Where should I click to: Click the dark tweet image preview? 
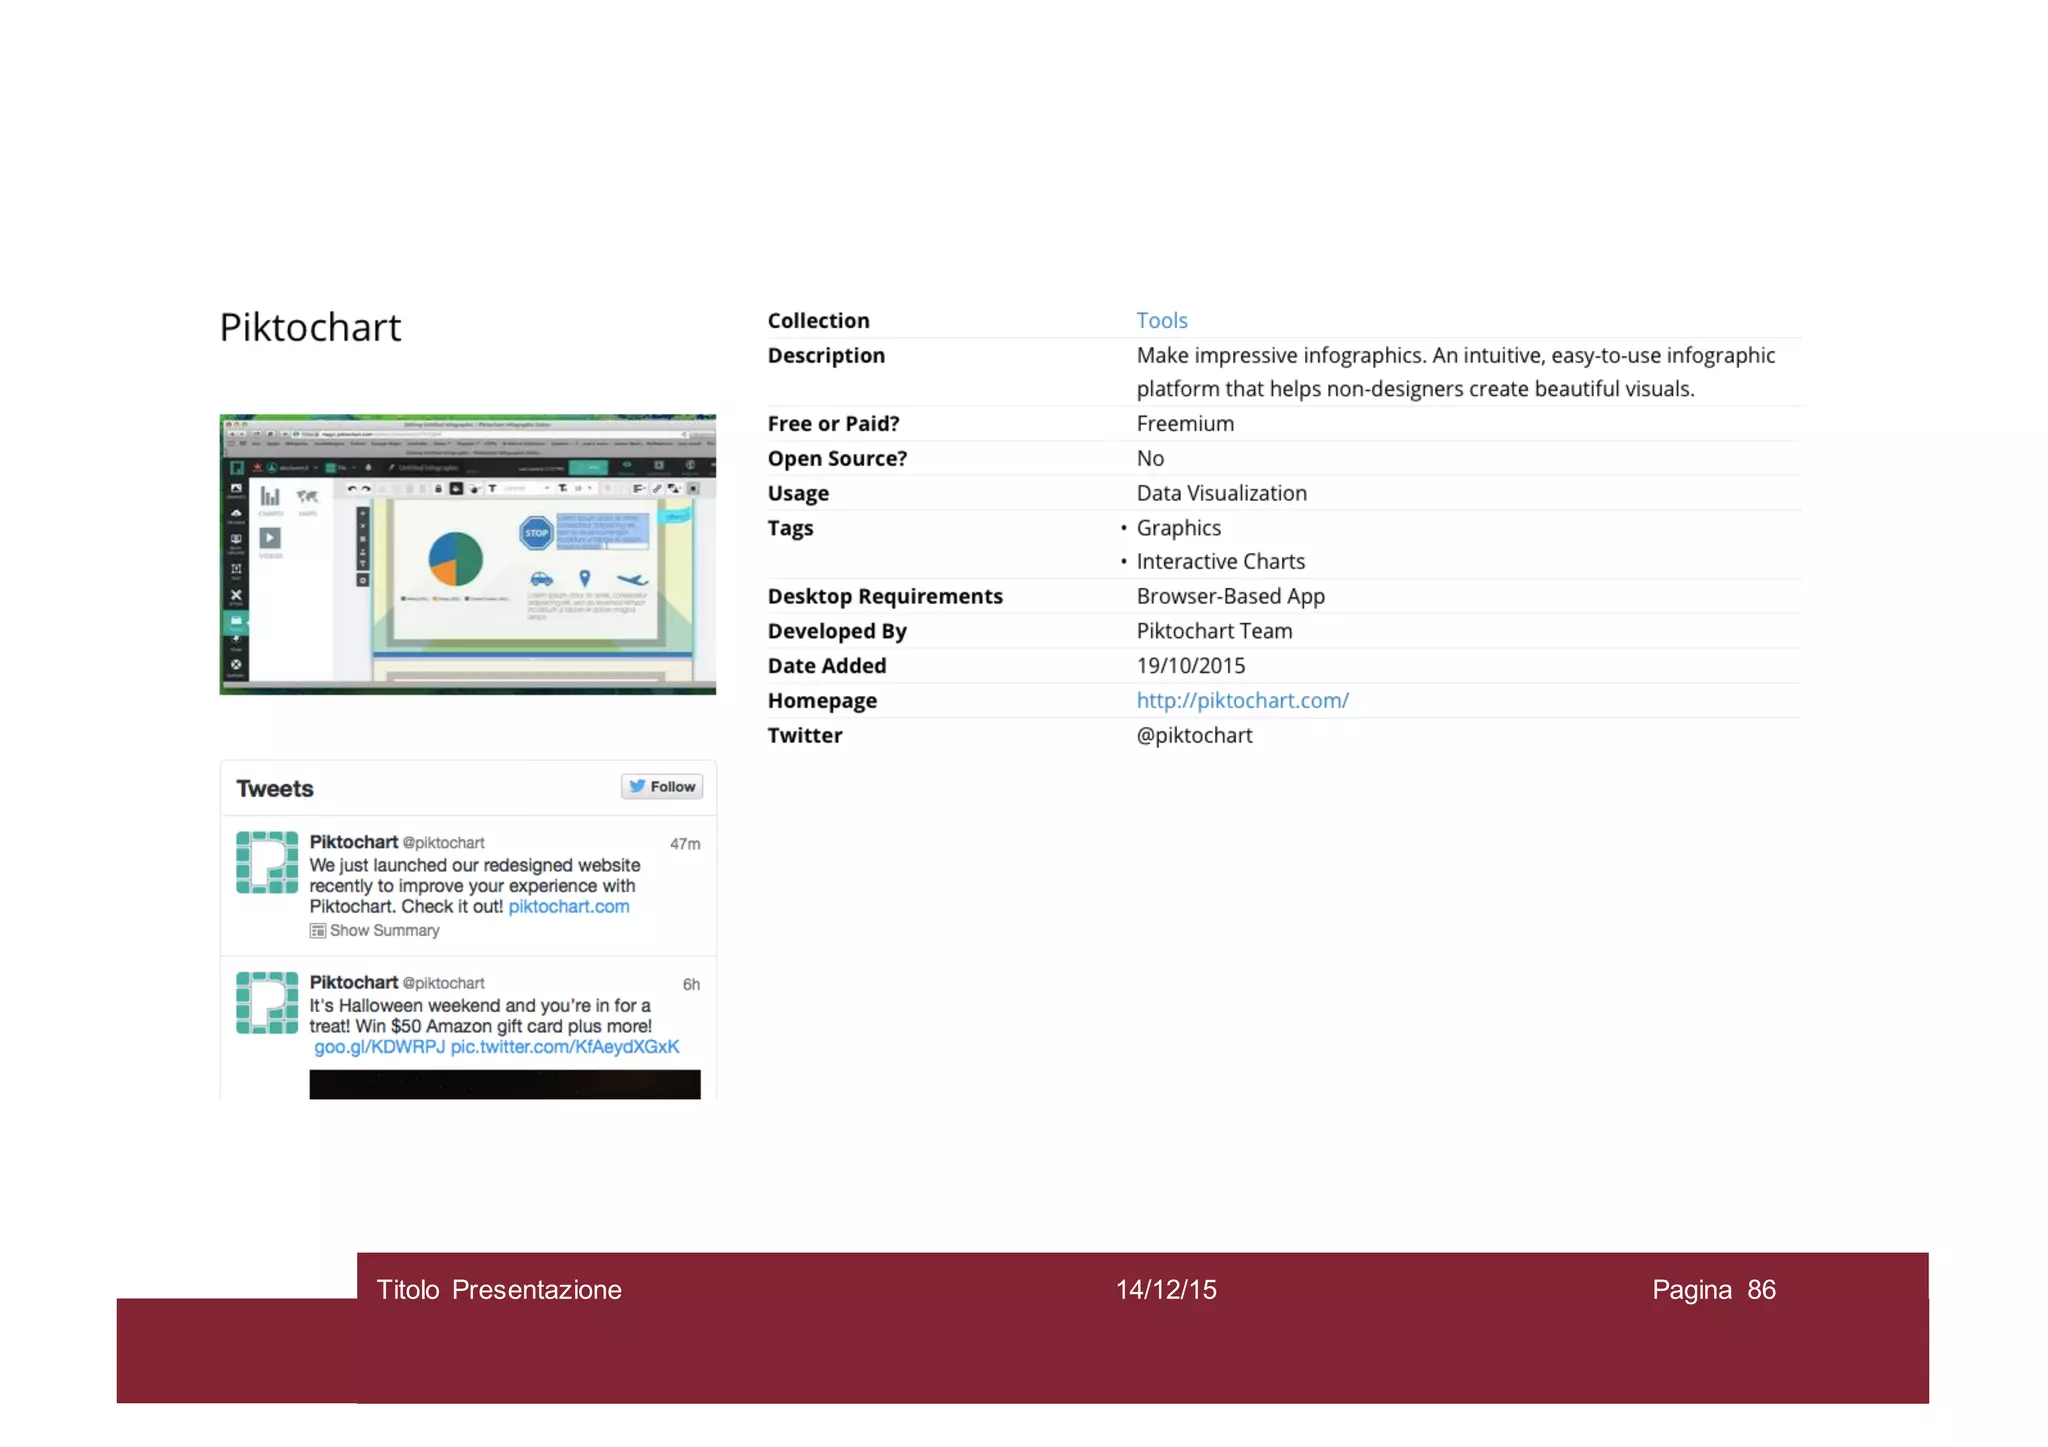[x=504, y=1084]
